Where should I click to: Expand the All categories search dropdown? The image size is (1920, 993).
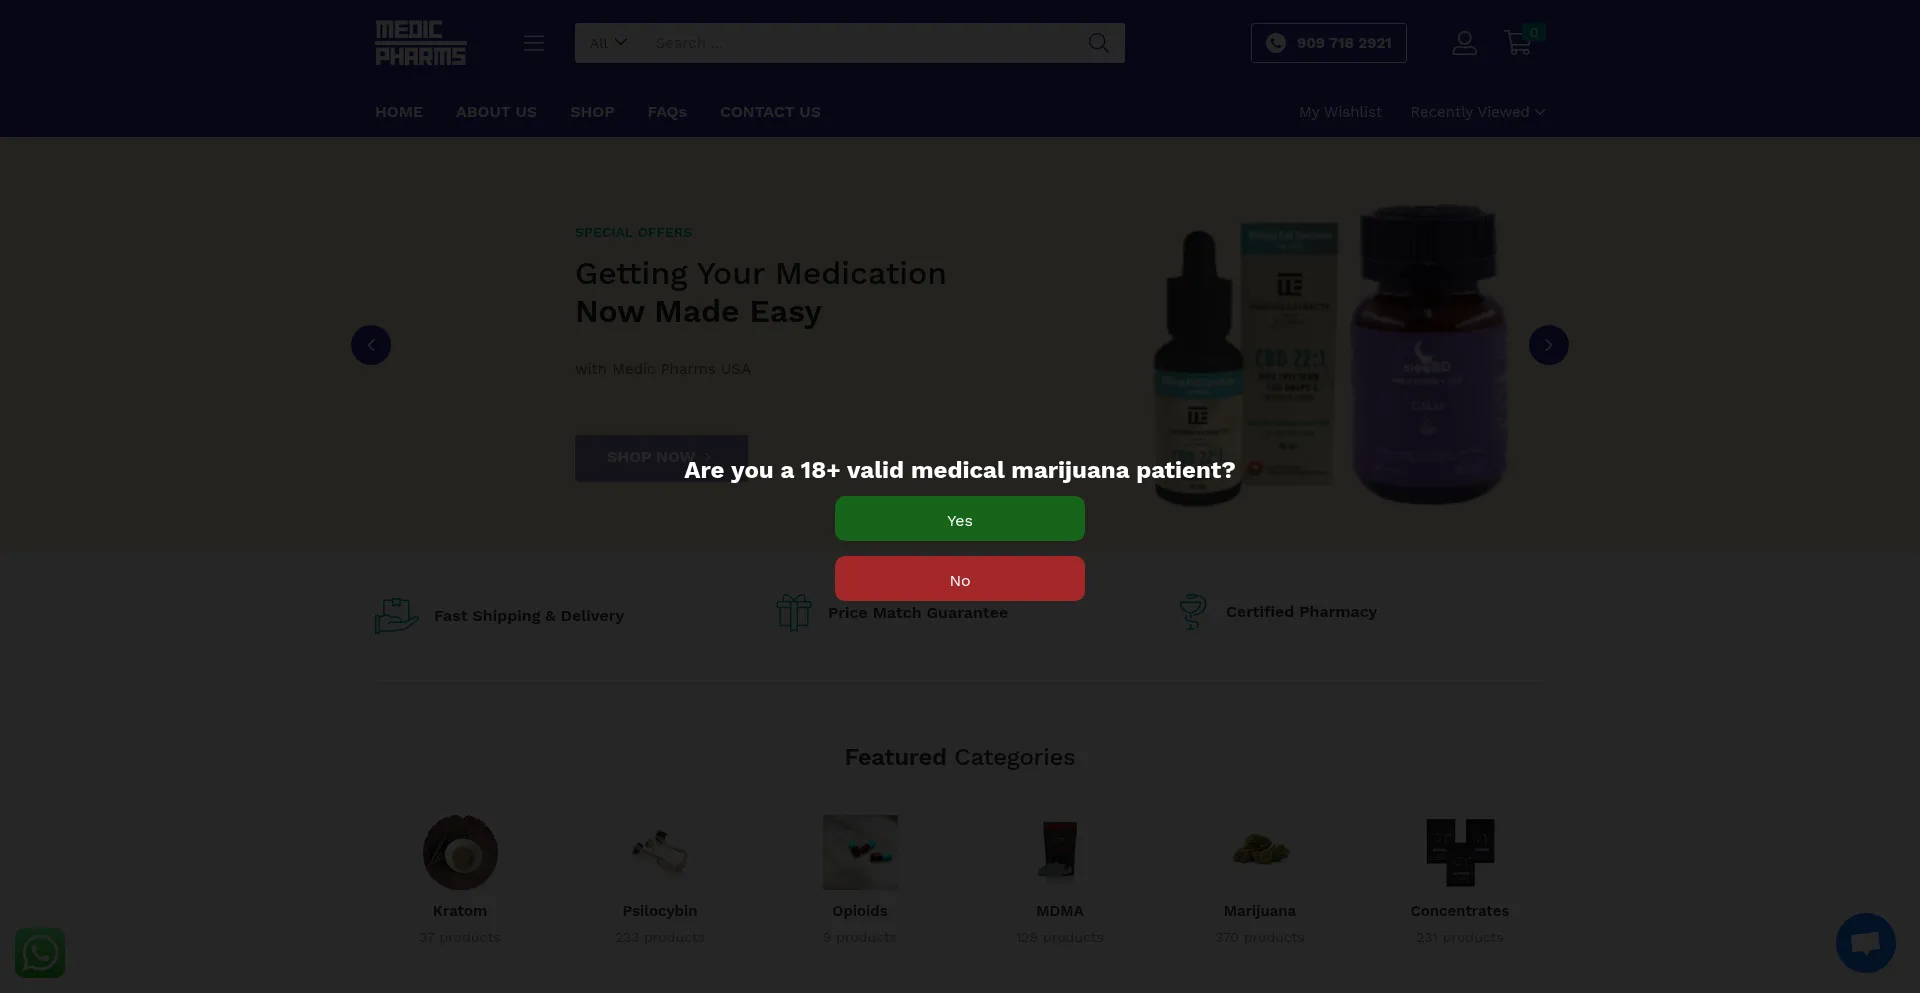(608, 43)
